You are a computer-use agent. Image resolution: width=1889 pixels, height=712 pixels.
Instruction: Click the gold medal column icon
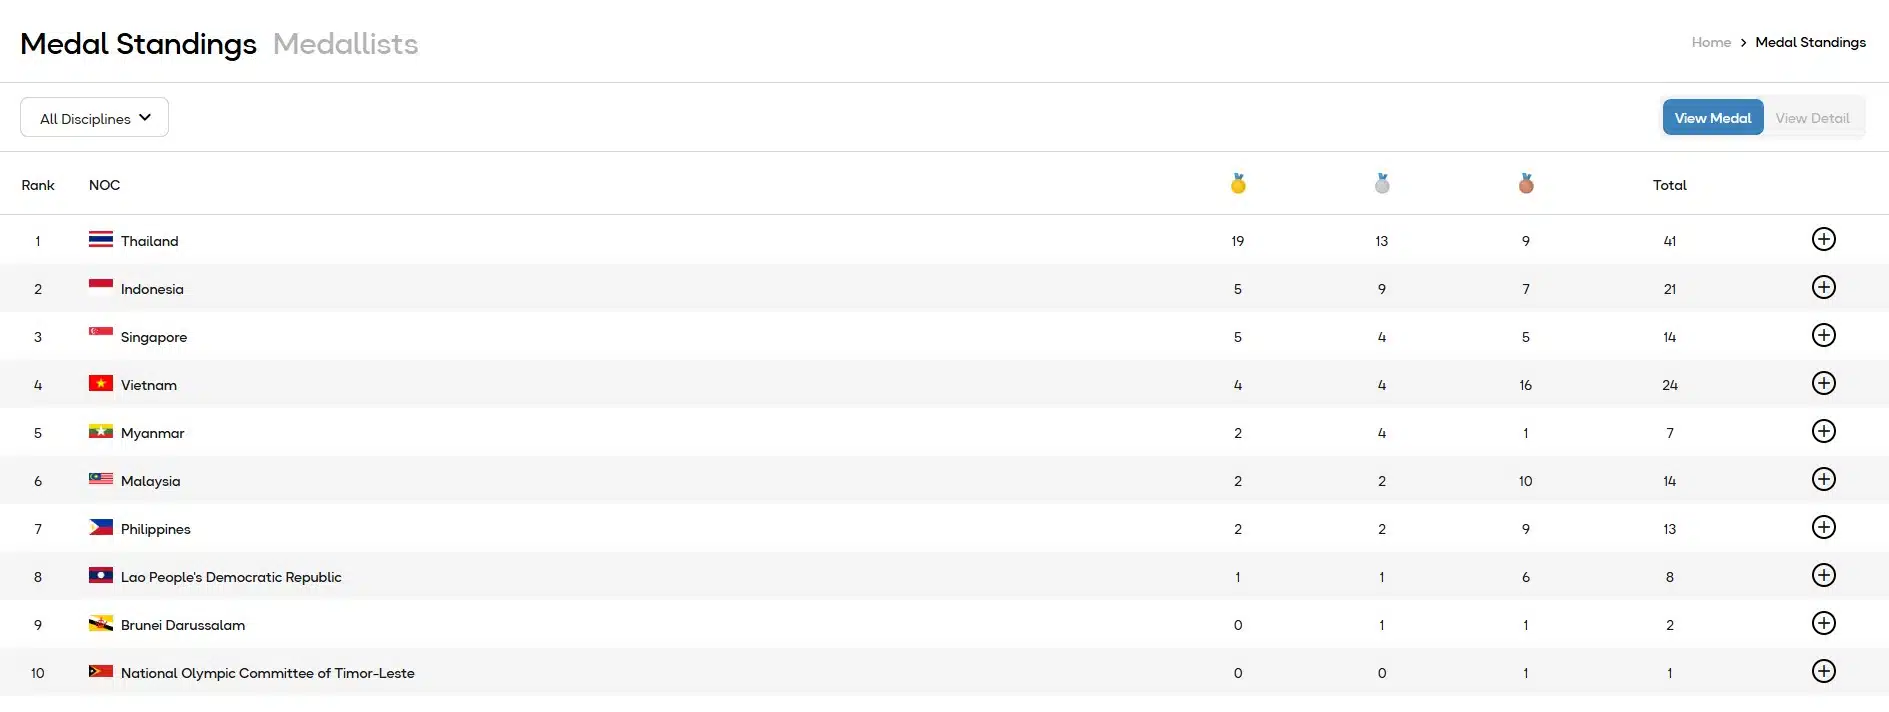click(1238, 184)
